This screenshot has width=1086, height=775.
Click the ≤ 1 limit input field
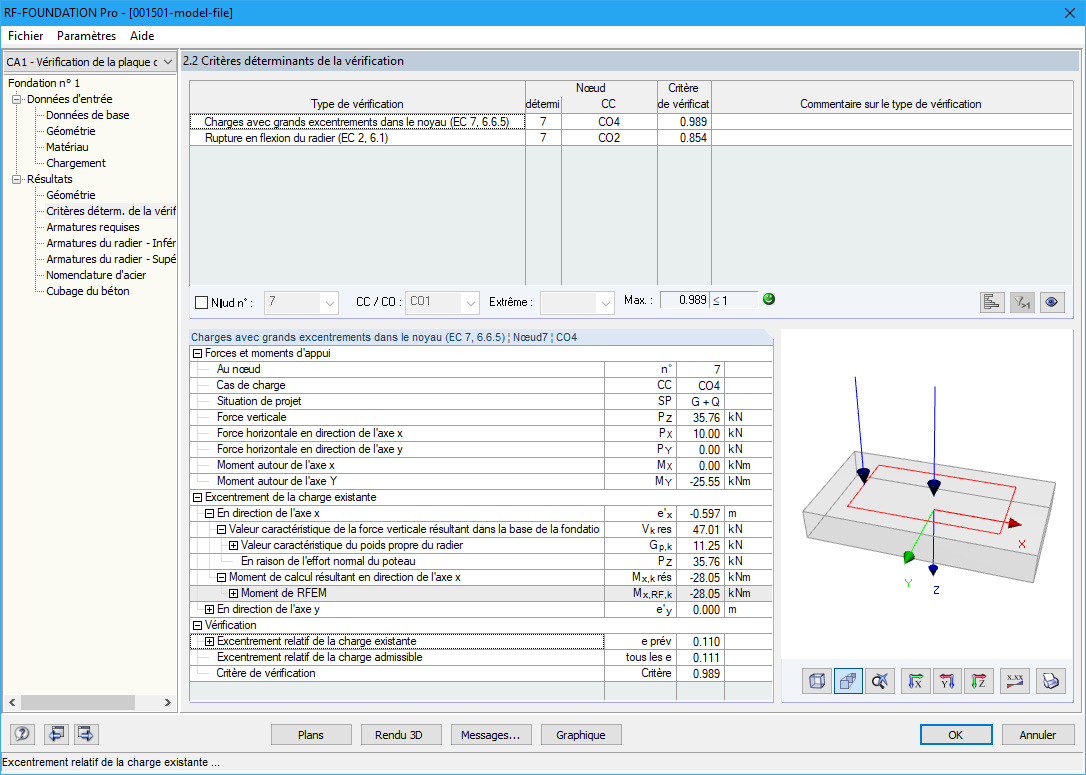[733, 300]
